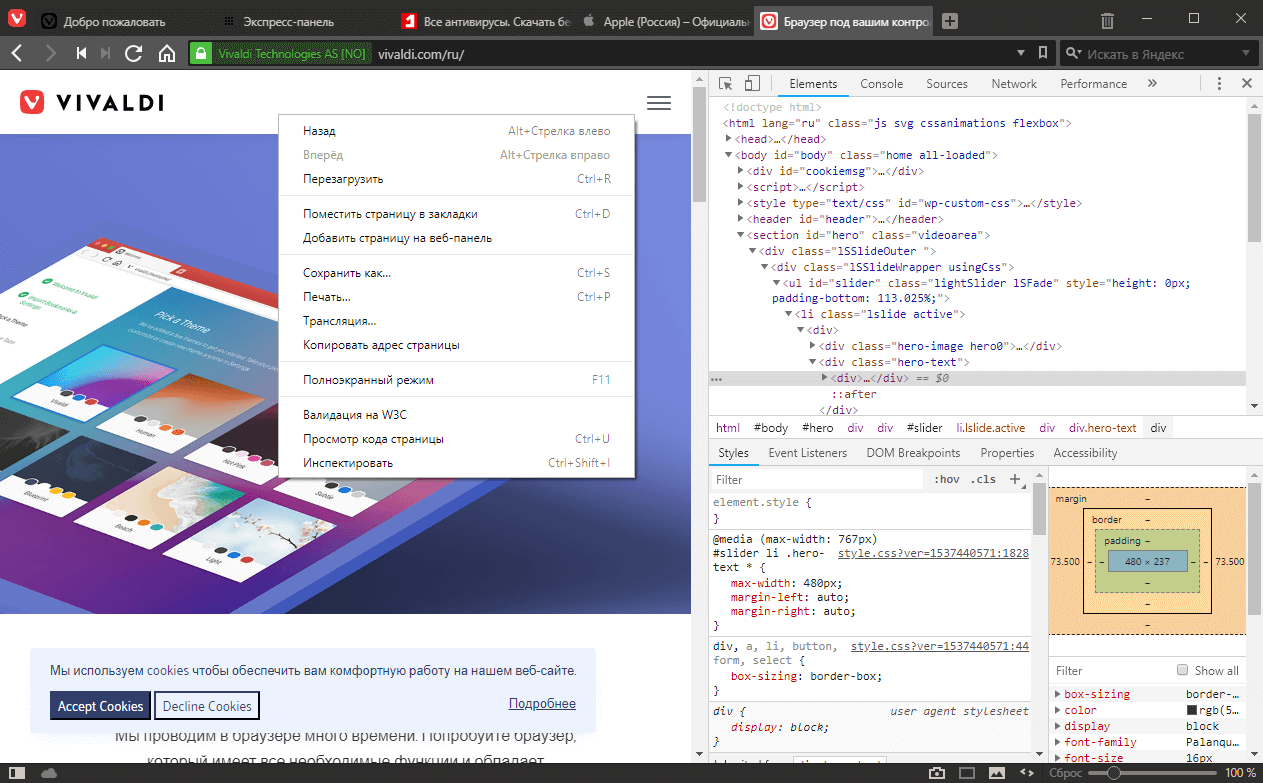Select 'Копировать адрес страницы' item
The width and height of the screenshot is (1263, 783).
point(457,345)
